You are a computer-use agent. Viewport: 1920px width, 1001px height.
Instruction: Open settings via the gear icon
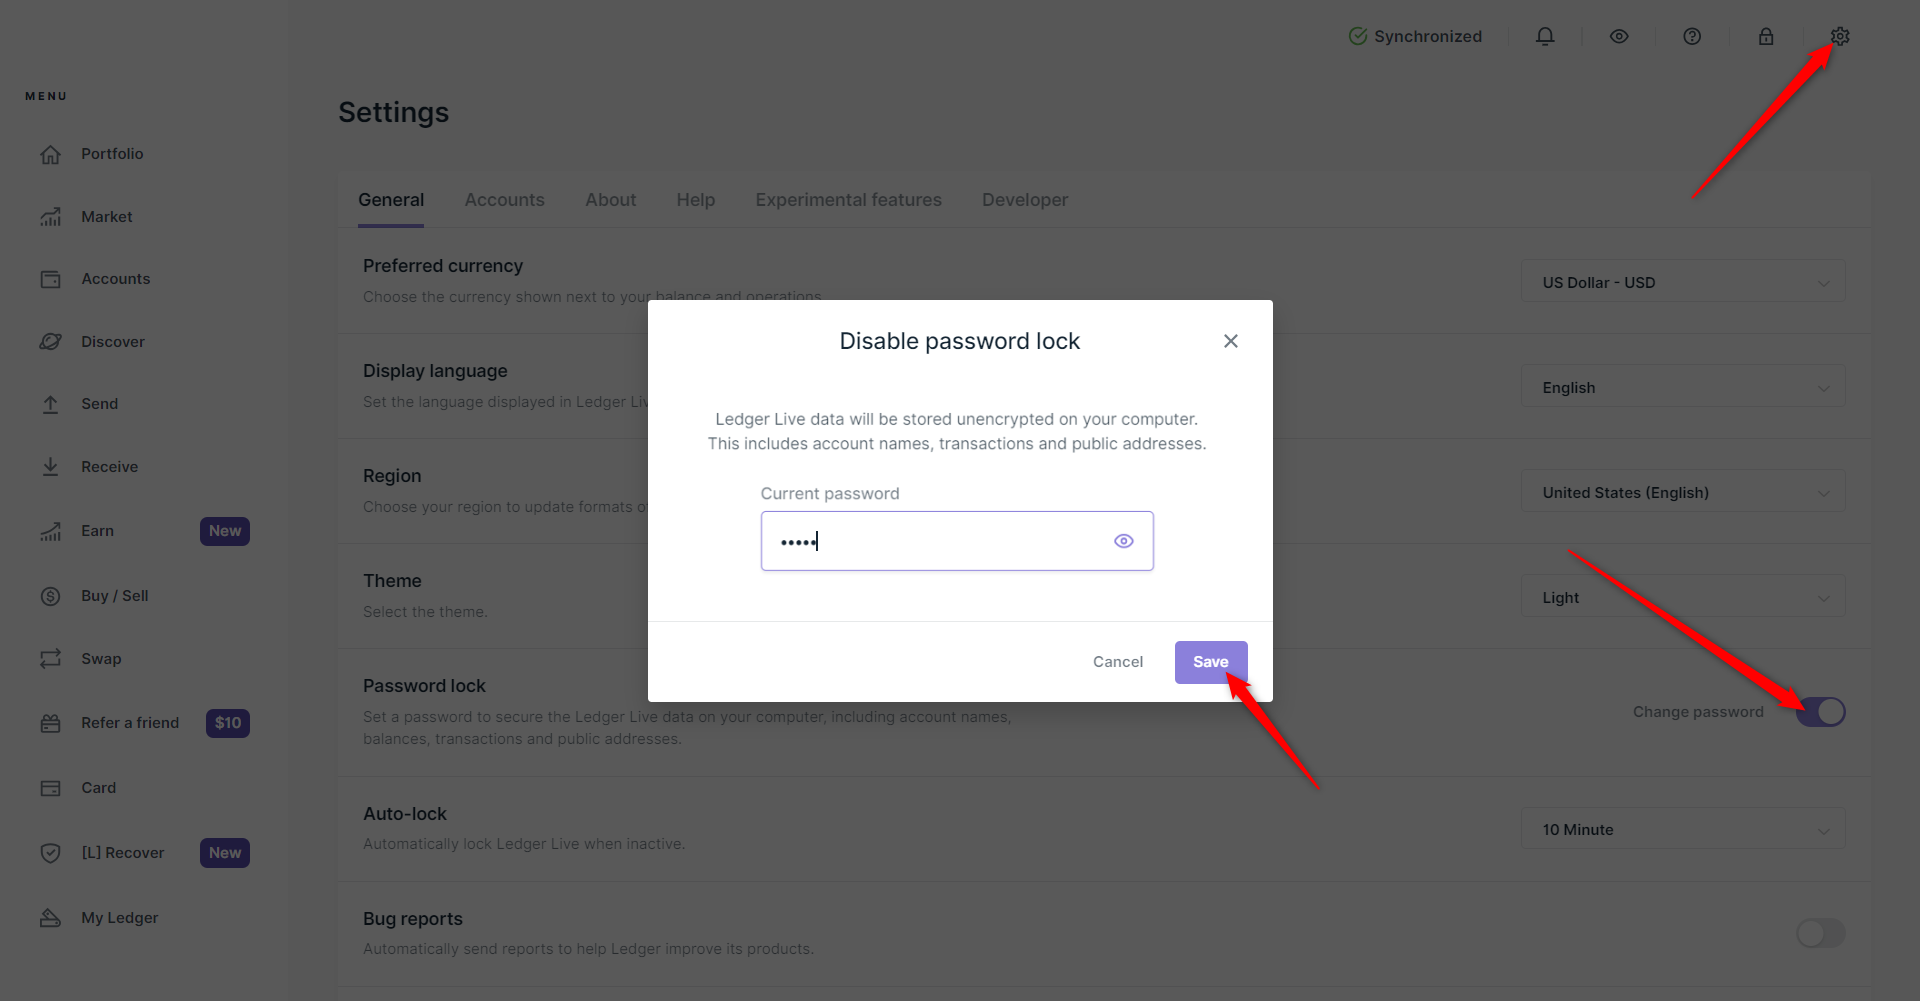pos(1840,37)
